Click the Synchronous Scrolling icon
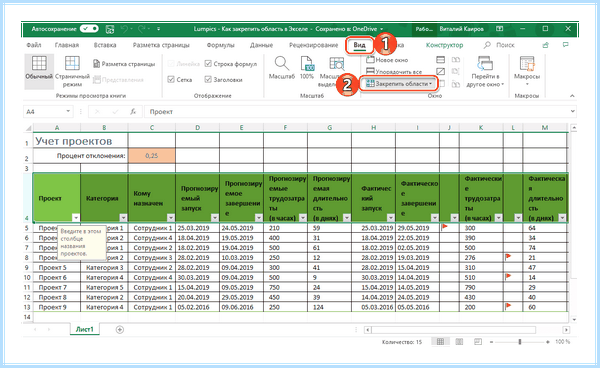The width and height of the screenshot is (600, 368). tap(455, 72)
